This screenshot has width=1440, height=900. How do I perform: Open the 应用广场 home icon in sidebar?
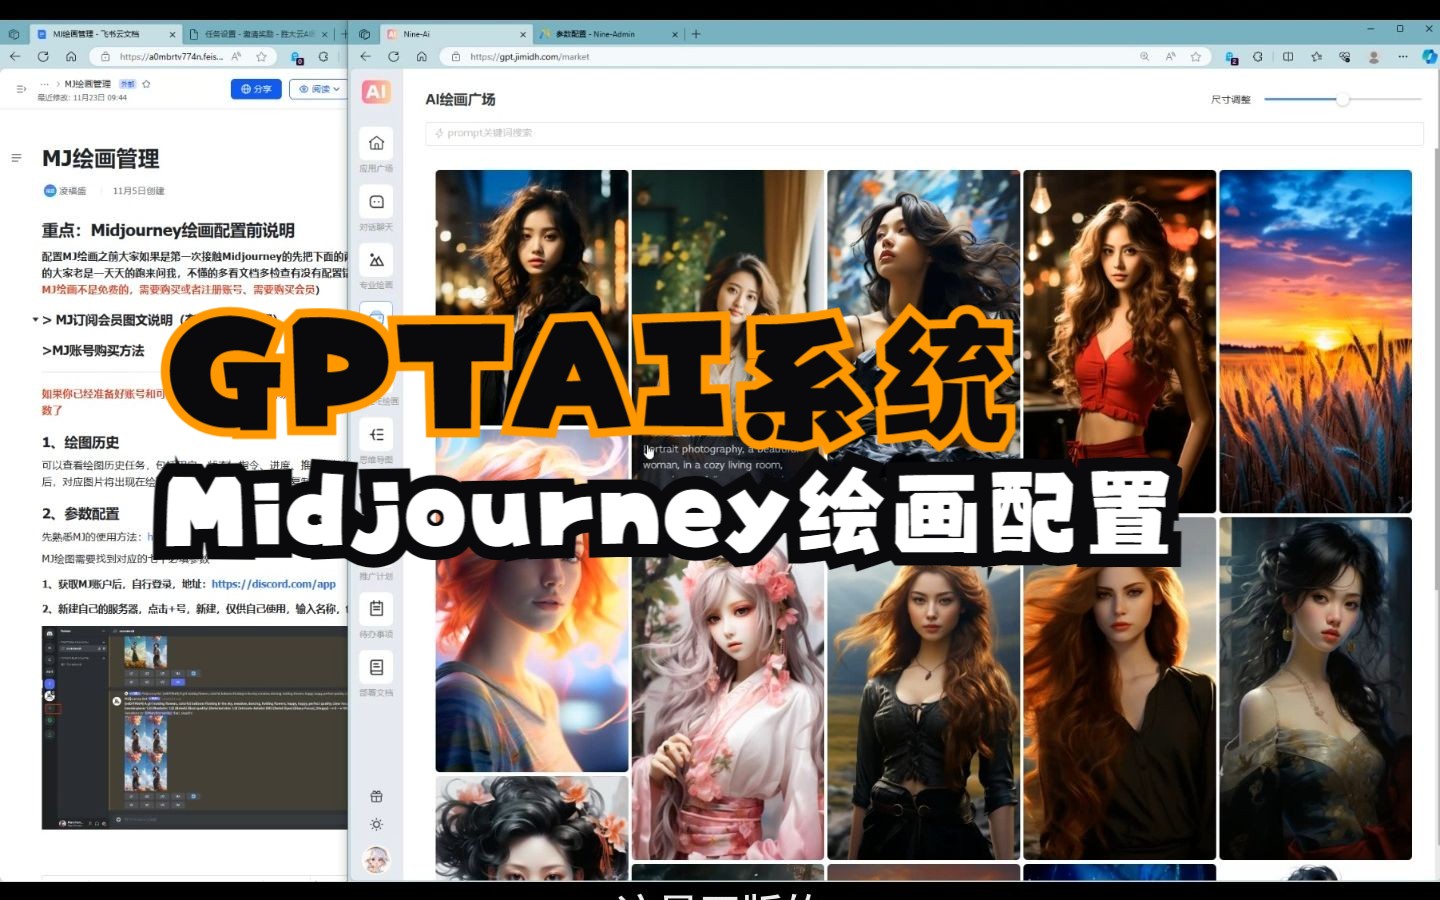click(x=375, y=143)
